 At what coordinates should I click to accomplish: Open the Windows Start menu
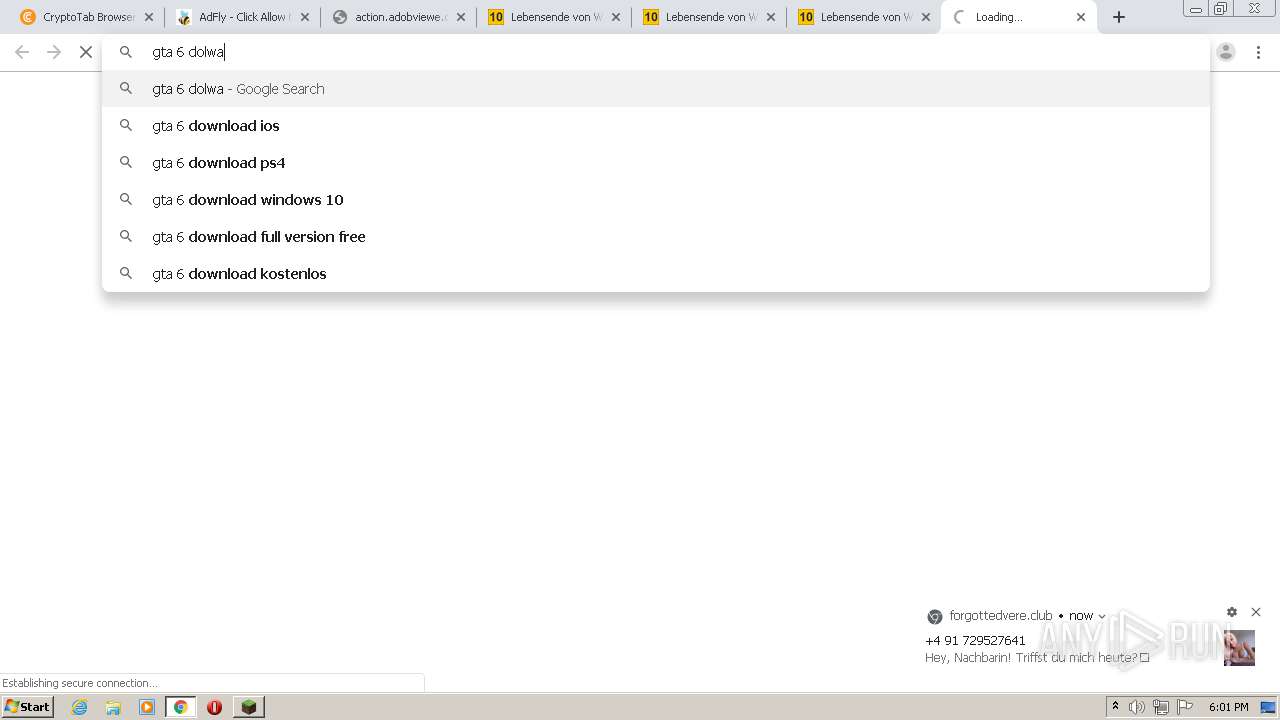27,707
